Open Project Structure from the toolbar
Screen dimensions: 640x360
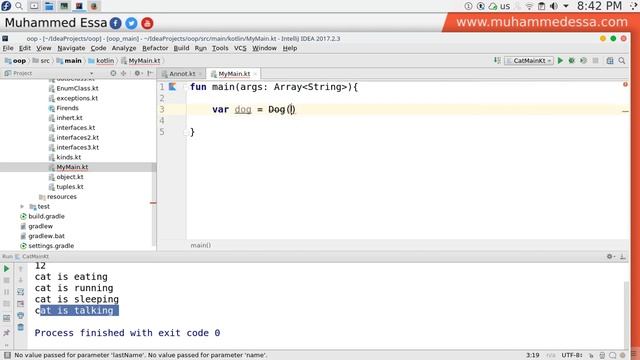(610, 60)
